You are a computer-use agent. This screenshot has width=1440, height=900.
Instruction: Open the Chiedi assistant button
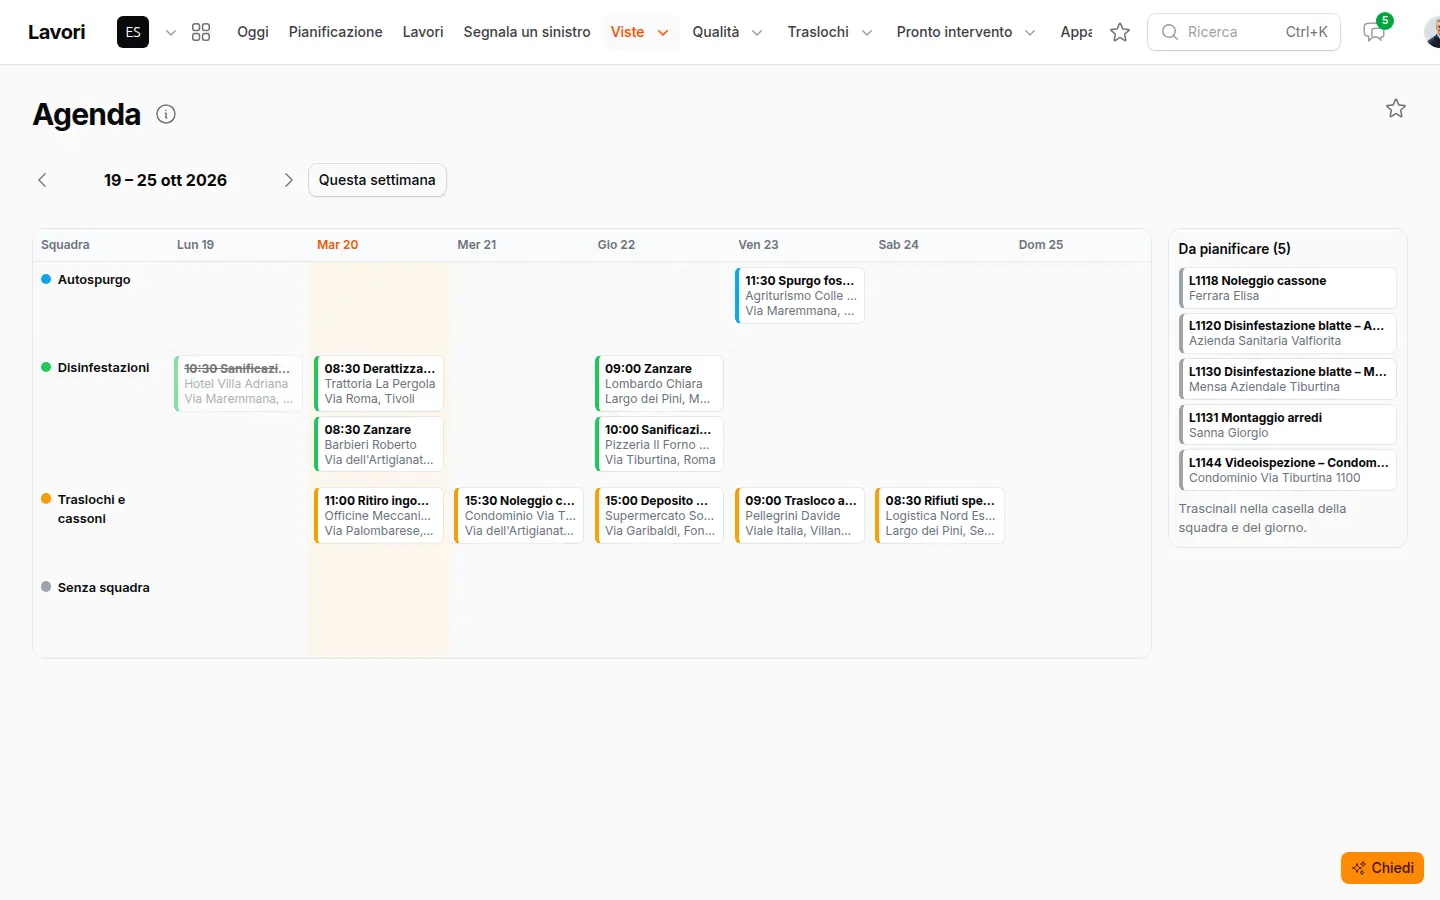click(x=1382, y=868)
